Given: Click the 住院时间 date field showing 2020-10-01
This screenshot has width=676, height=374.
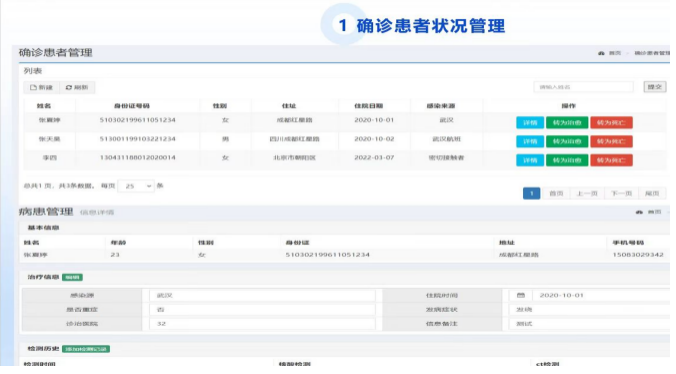Looking at the screenshot, I should (x=601, y=295).
